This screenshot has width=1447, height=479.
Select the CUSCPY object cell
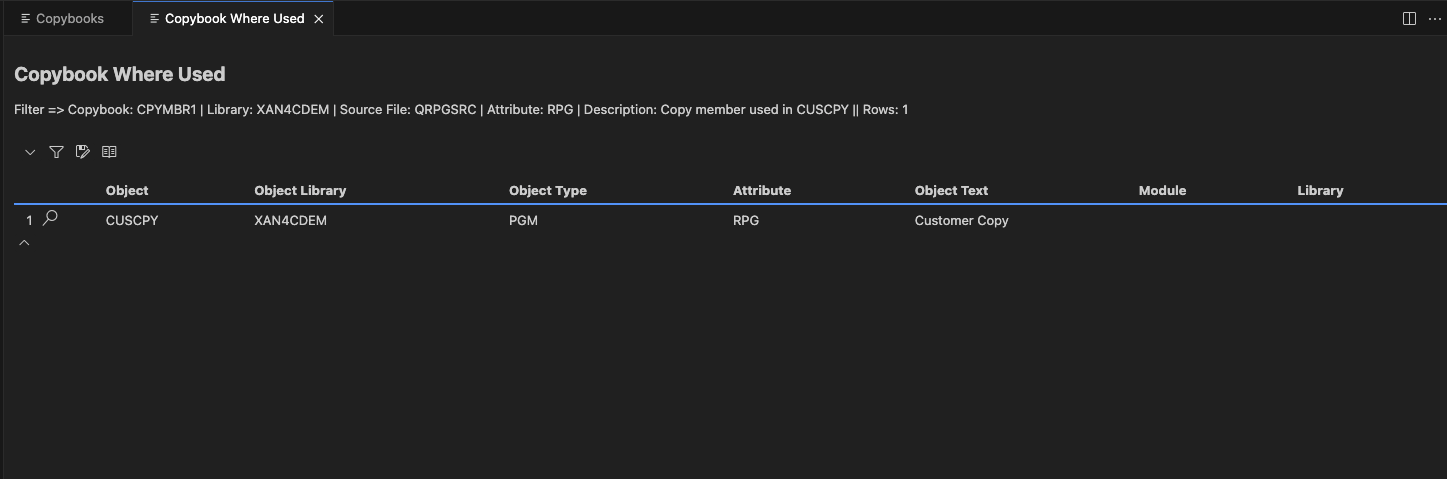tap(132, 220)
